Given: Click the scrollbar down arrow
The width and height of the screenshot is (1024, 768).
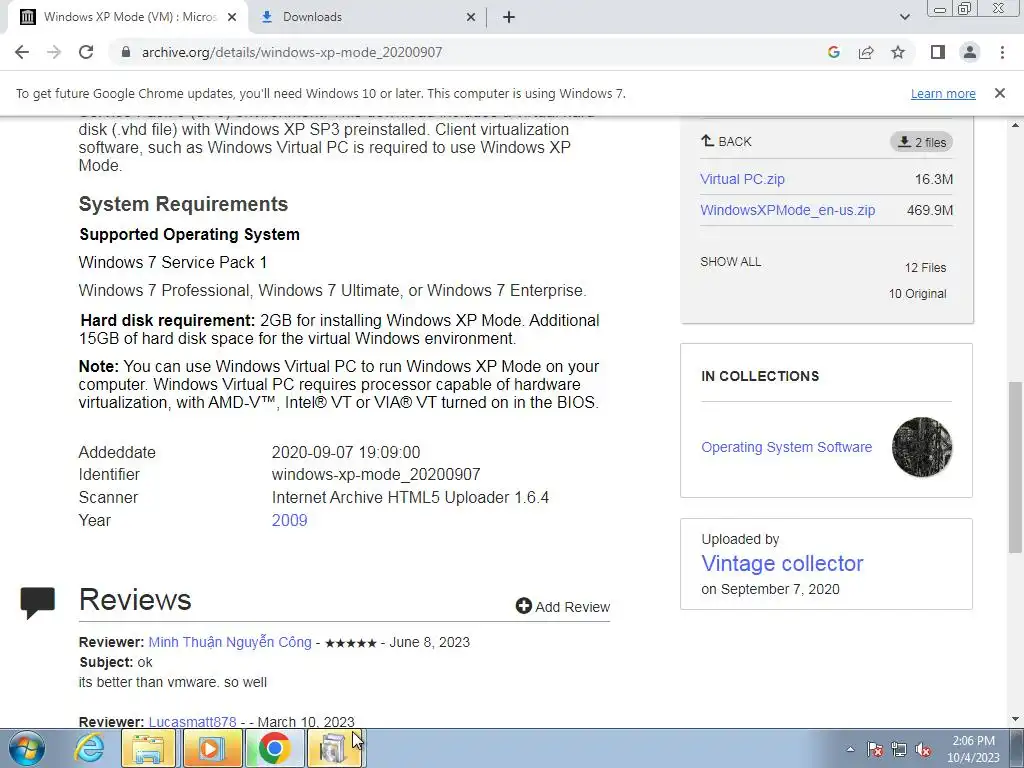Looking at the screenshot, I should 1015,720.
